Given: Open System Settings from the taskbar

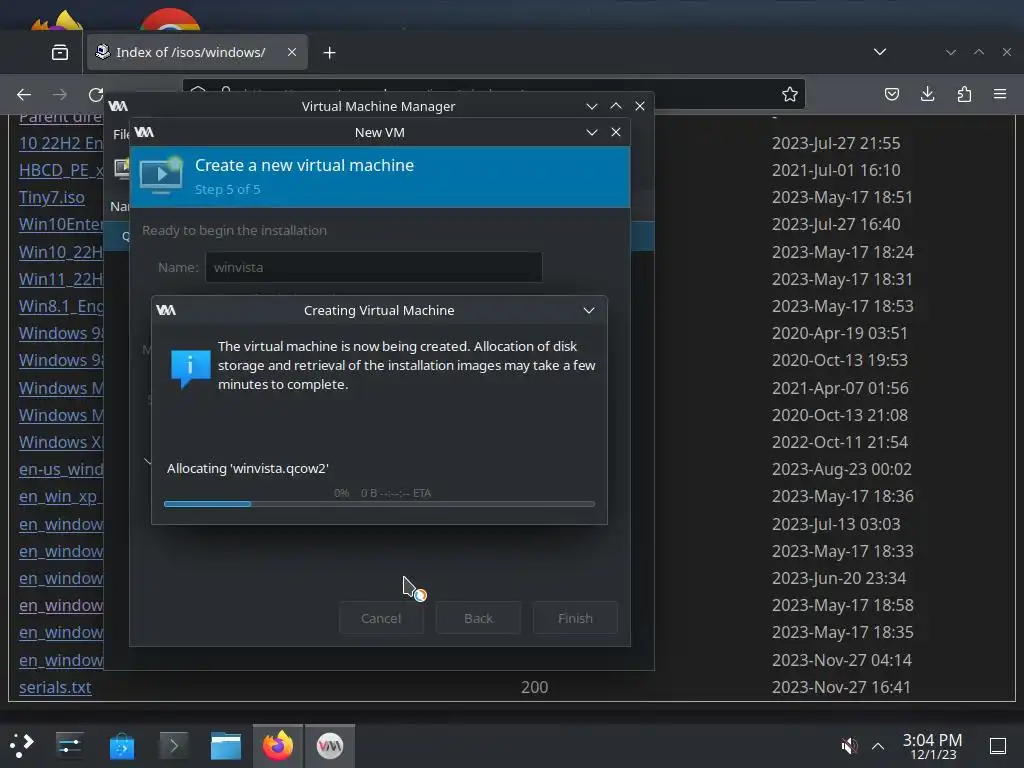Looking at the screenshot, I should point(69,746).
